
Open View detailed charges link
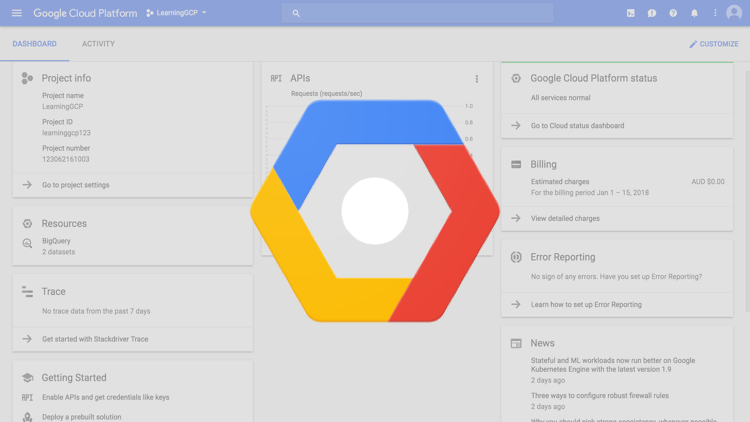[x=565, y=219]
